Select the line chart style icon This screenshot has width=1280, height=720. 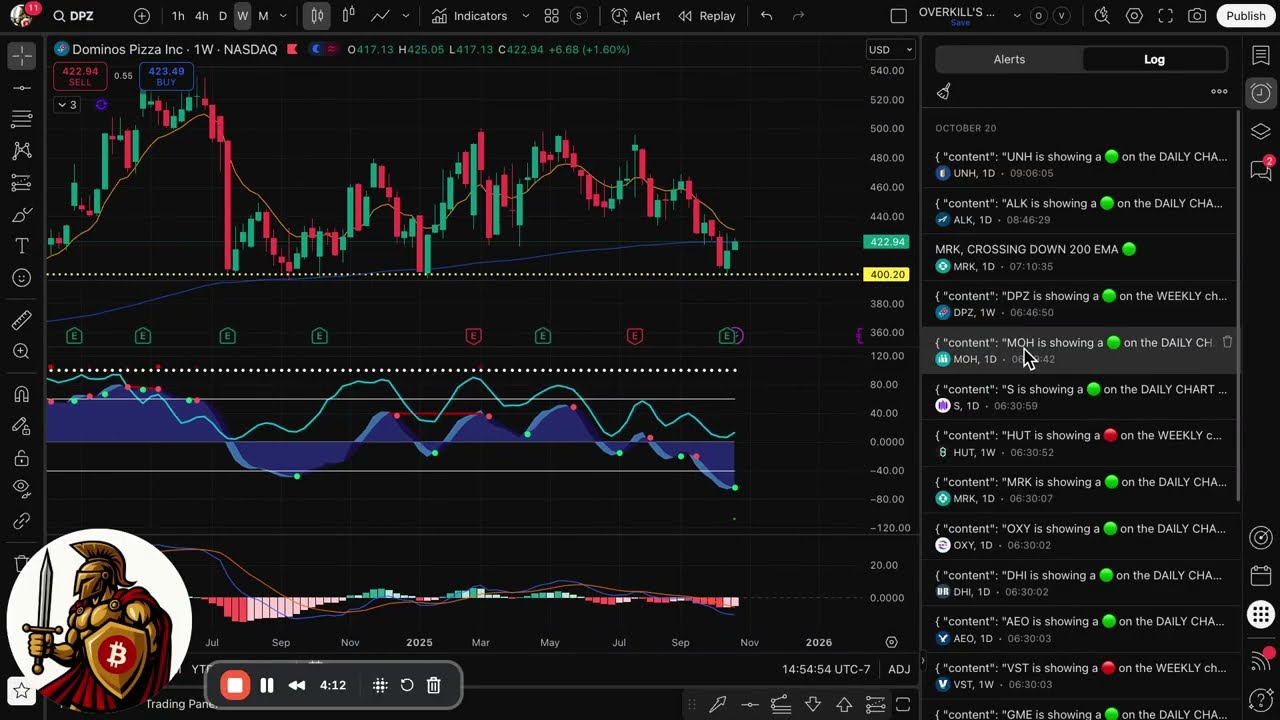[x=380, y=16]
